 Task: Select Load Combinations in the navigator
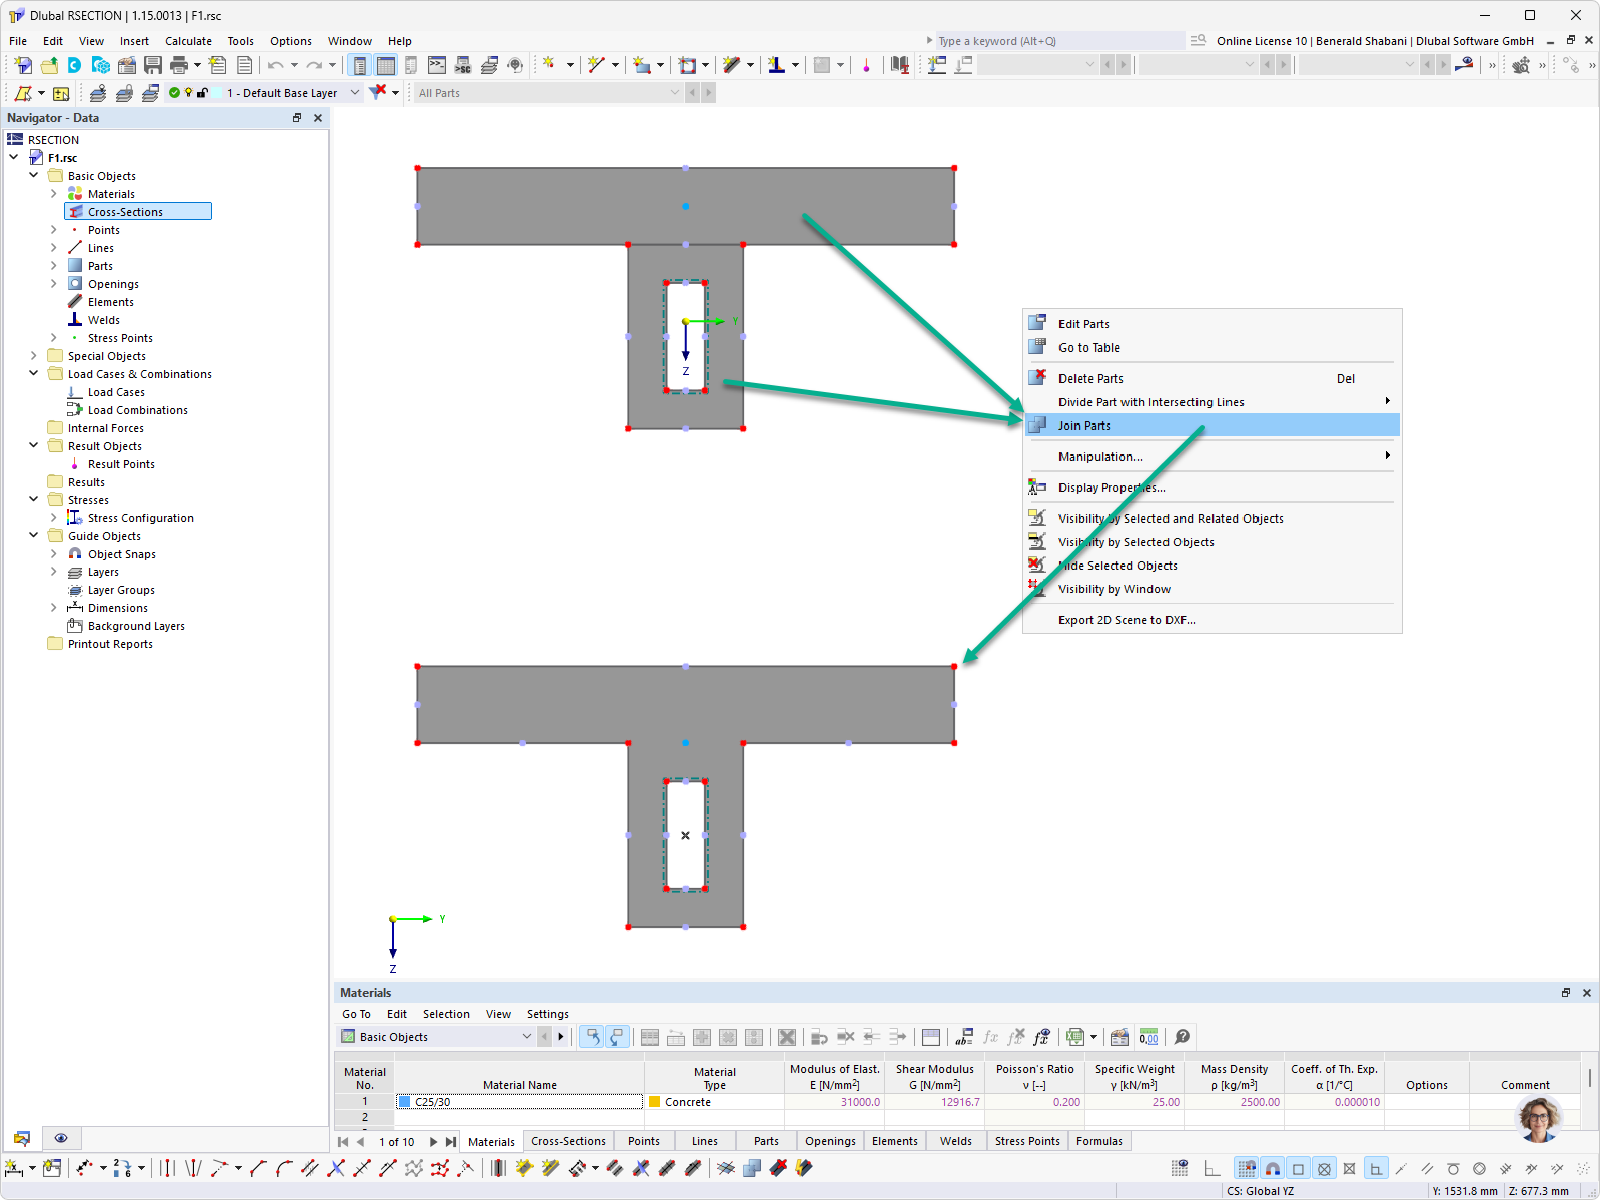pyautogui.click(x=138, y=410)
